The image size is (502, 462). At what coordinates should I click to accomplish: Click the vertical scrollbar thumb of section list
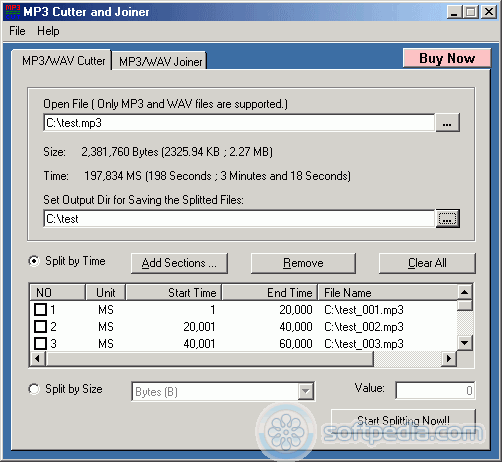(465, 305)
